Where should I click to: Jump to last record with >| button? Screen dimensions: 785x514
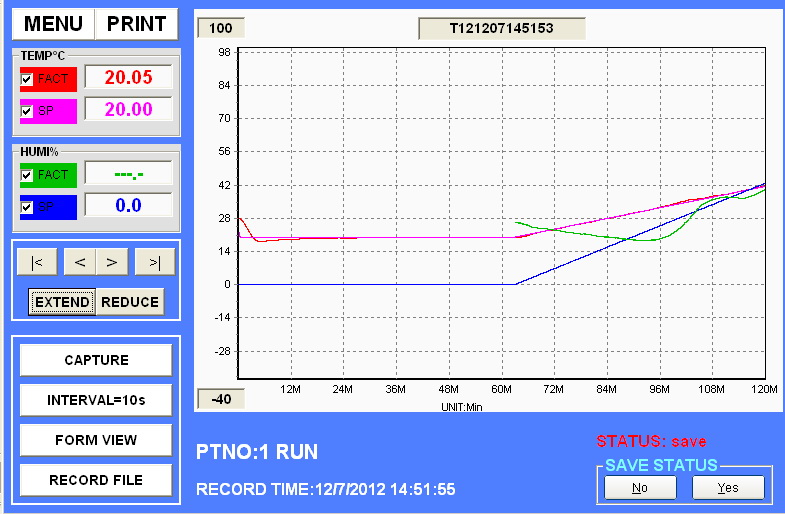(155, 262)
